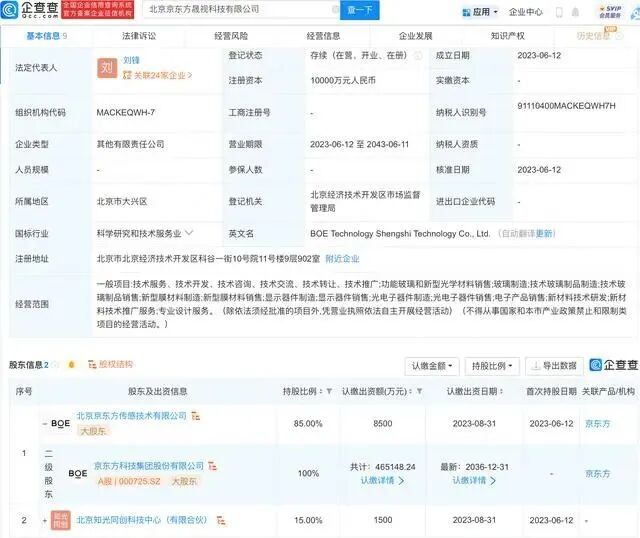Open 认缴详情 under 共计 465148.24
The image size is (640, 538).
click(382, 480)
